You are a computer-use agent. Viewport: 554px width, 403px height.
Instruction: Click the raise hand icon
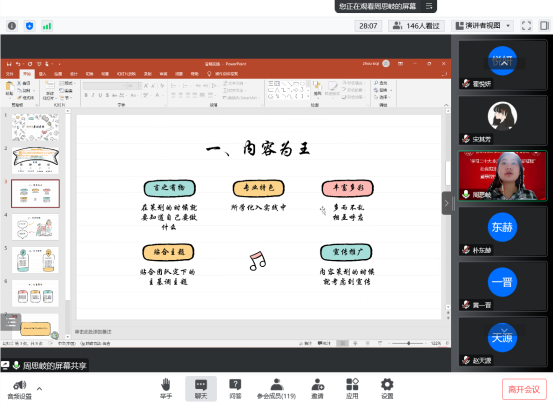166,384
